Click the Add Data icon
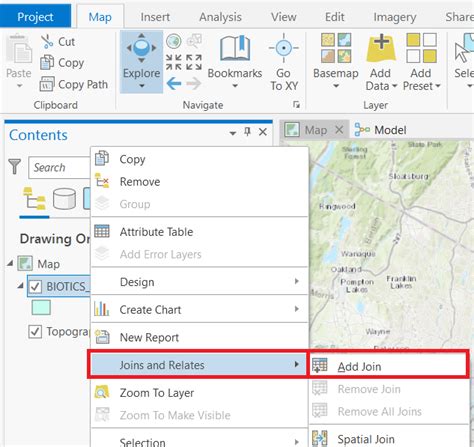This screenshot has width=474, height=447. [x=381, y=49]
